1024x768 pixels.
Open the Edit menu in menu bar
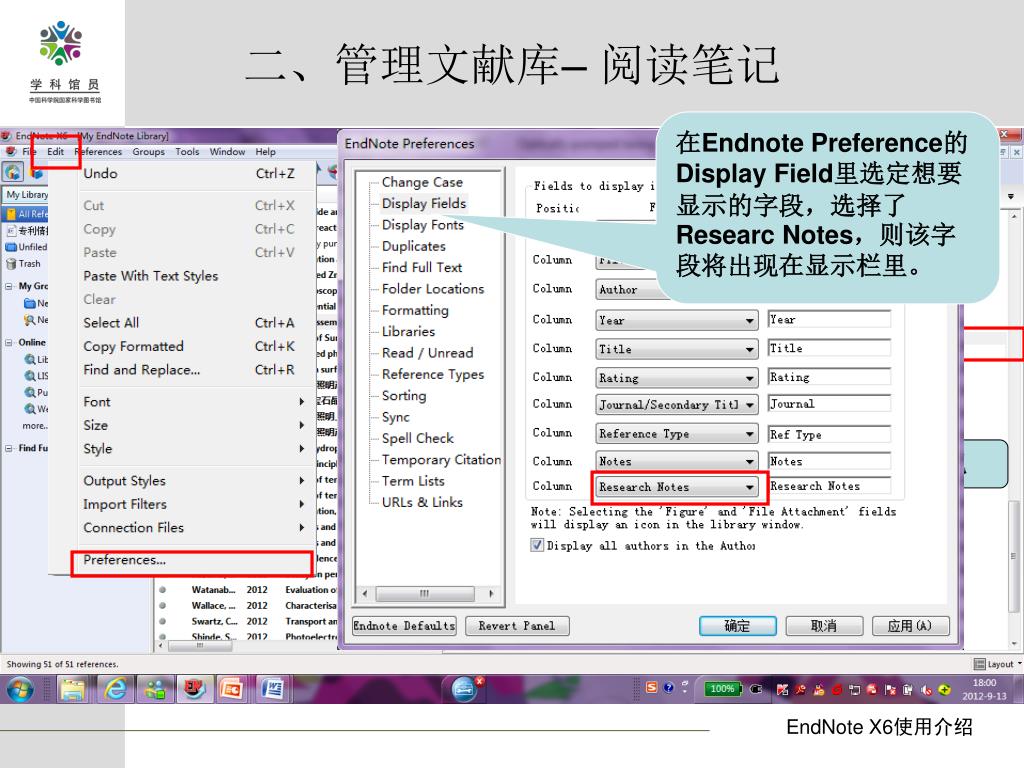coord(56,152)
